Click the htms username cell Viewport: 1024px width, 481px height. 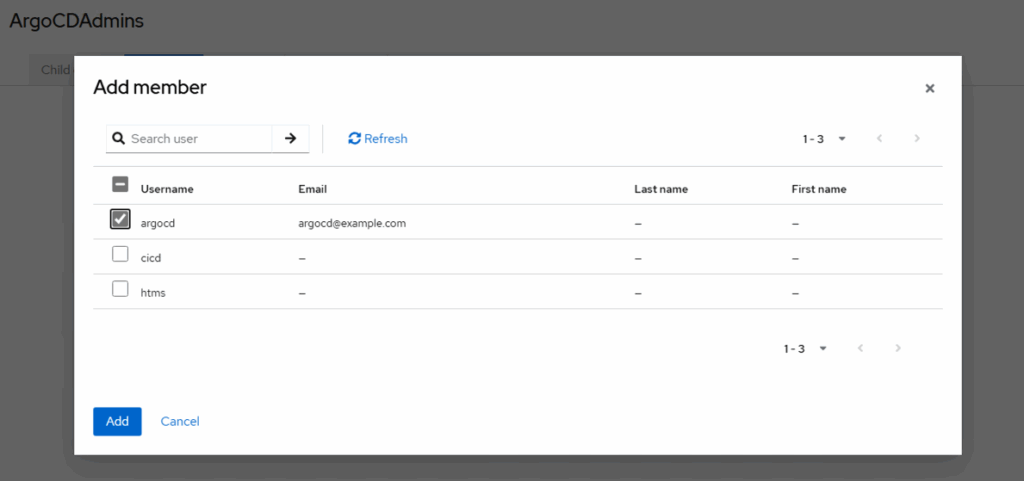[x=153, y=293]
